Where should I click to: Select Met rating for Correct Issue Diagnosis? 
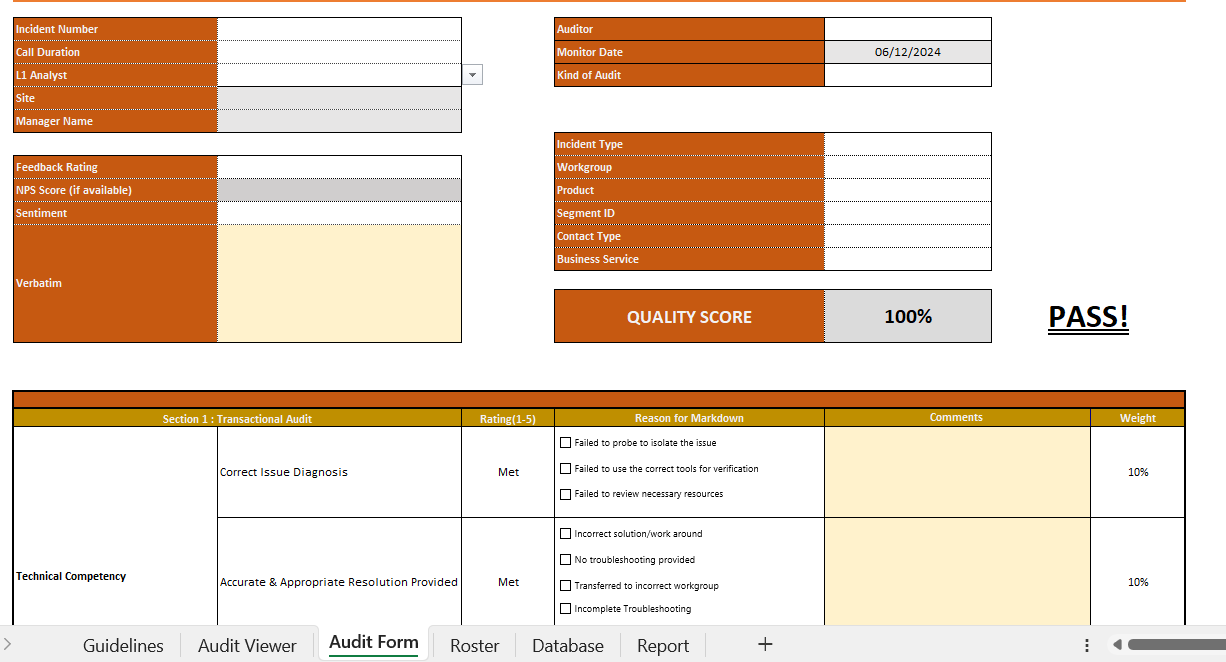pyautogui.click(x=508, y=472)
